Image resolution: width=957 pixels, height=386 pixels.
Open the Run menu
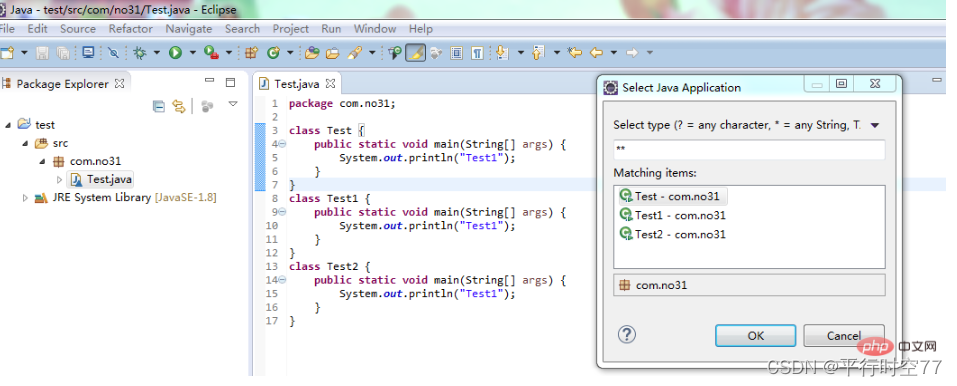coord(331,29)
